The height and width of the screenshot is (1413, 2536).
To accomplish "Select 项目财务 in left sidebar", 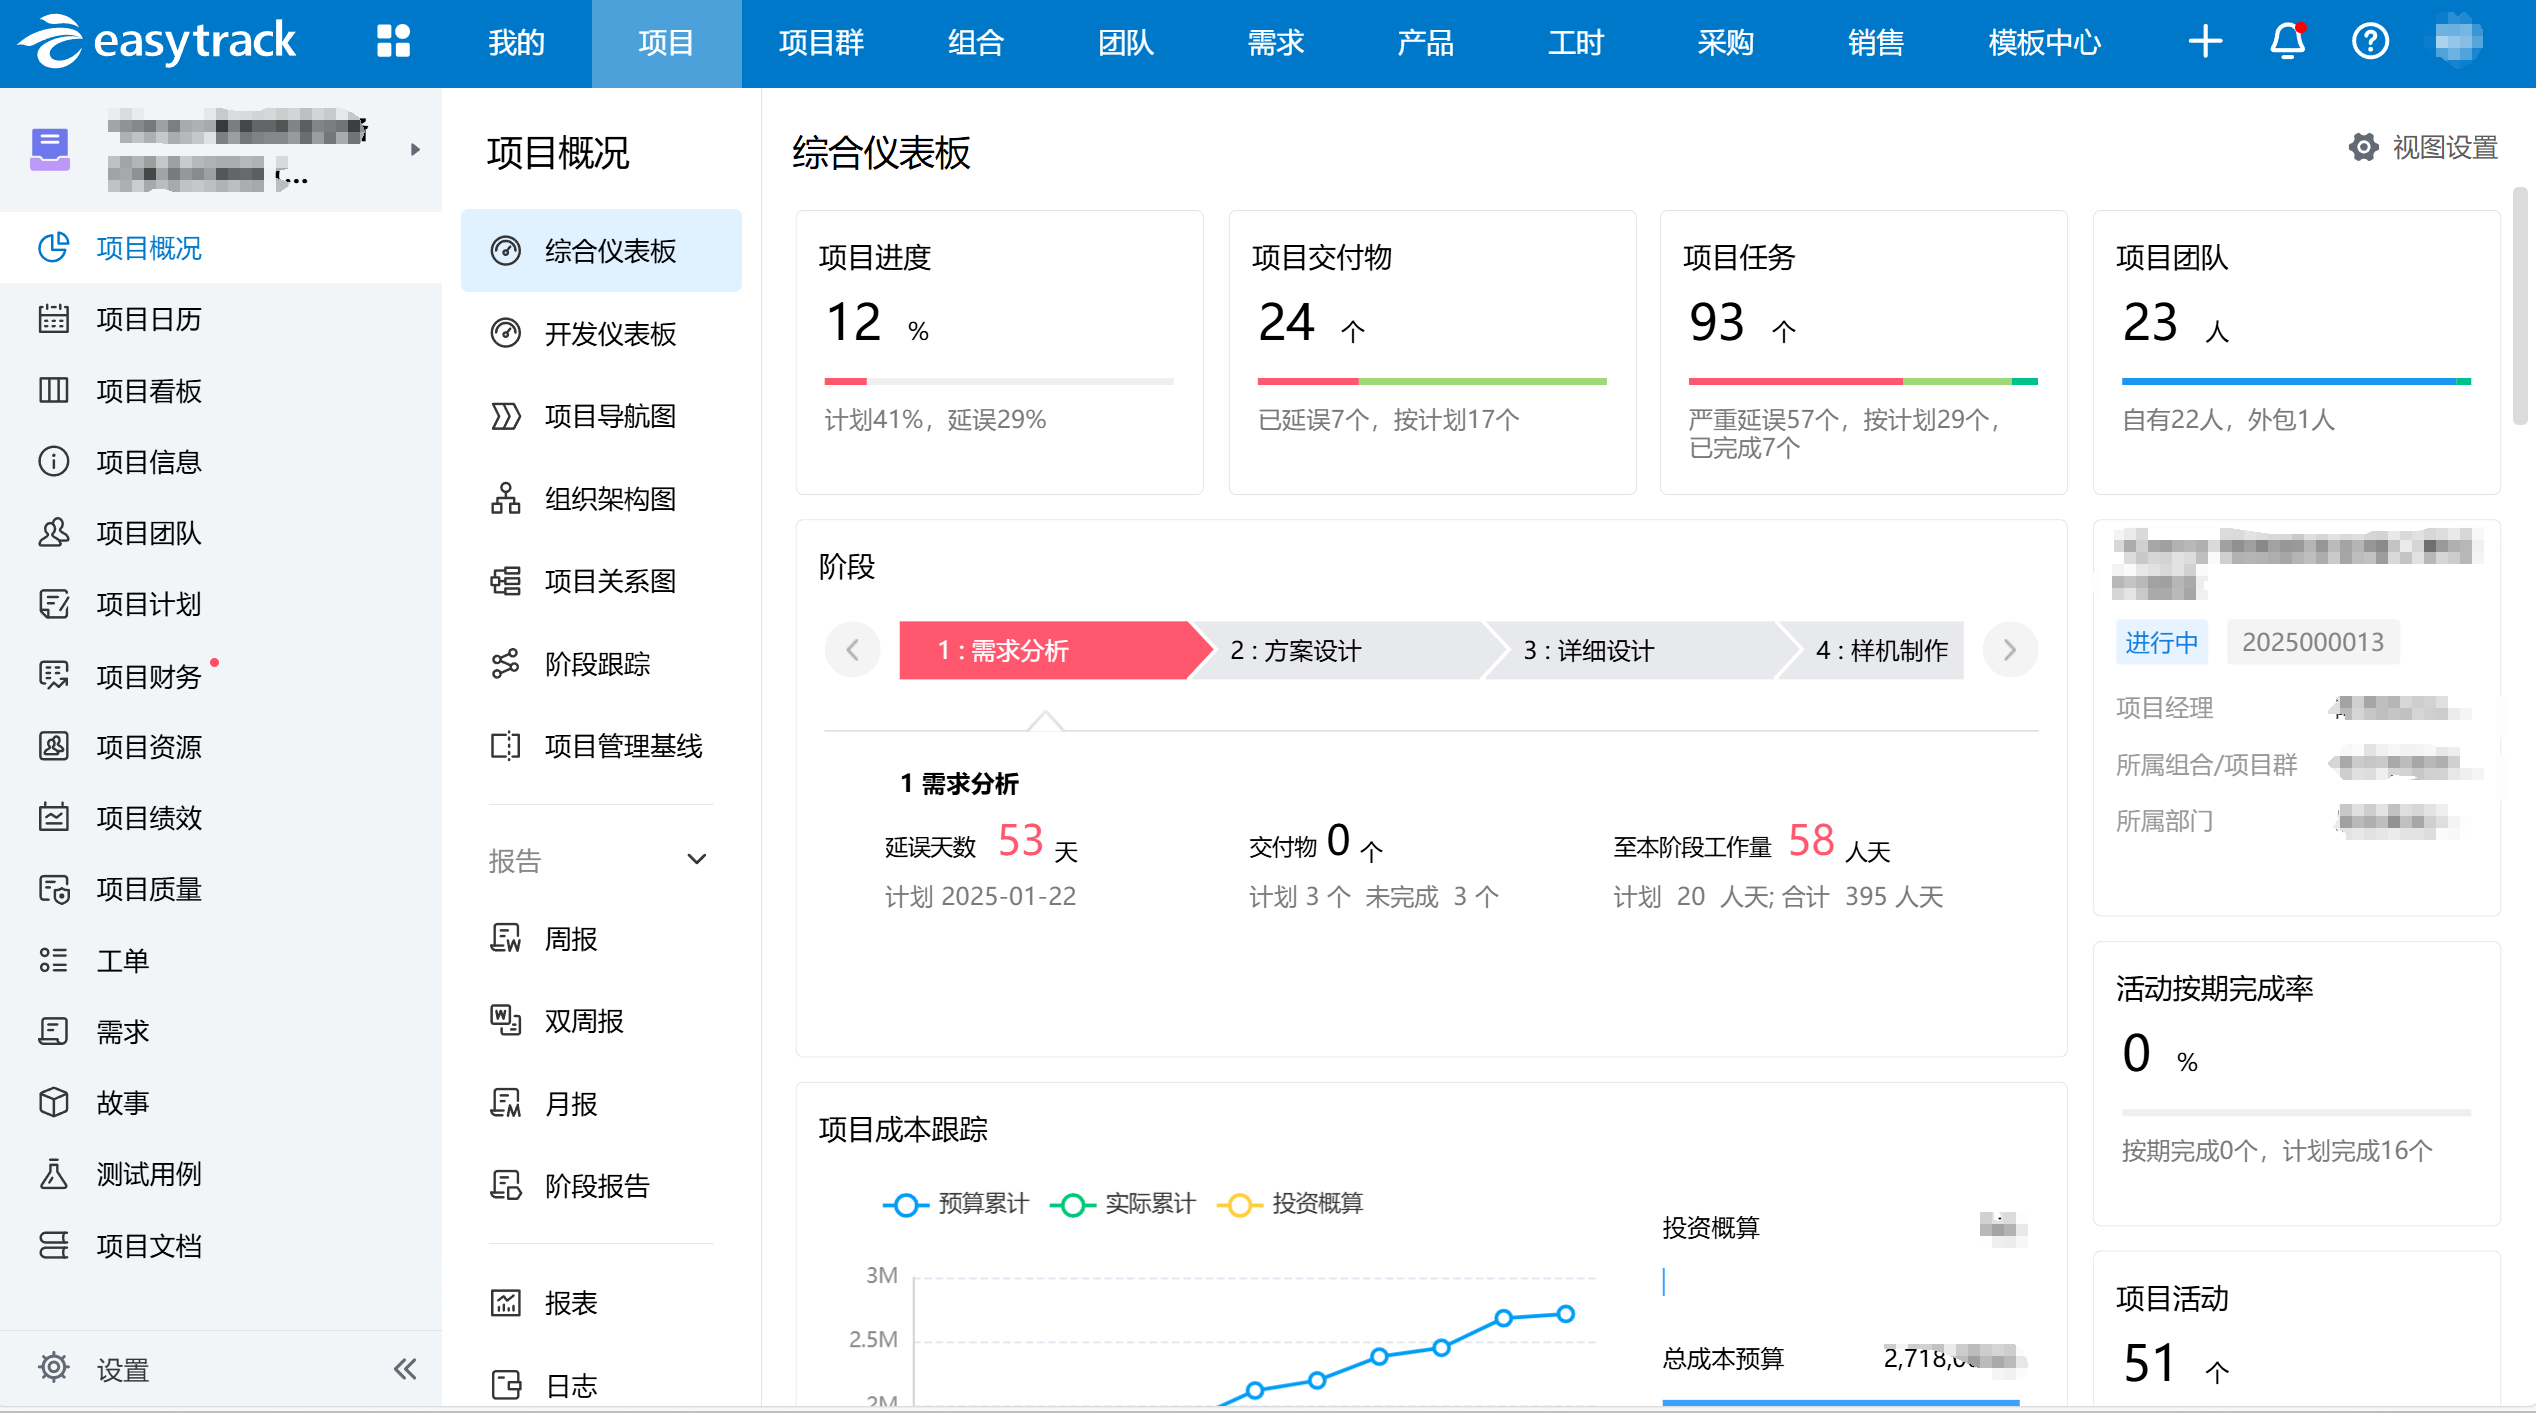I will coord(149,677).
